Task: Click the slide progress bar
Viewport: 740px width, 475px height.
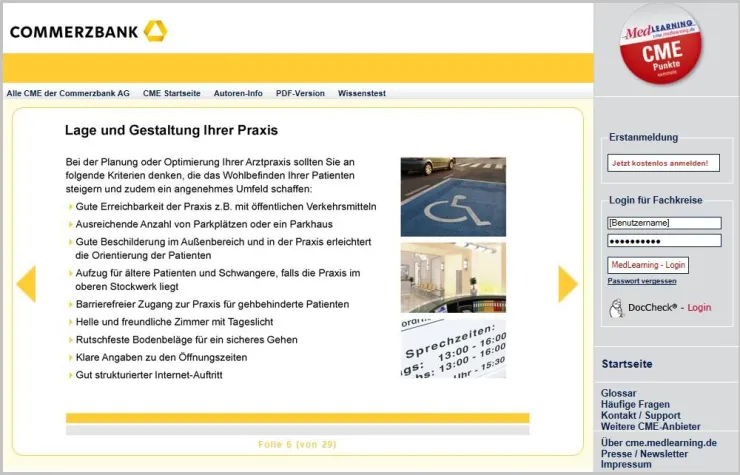Action: tap(297, 418)
